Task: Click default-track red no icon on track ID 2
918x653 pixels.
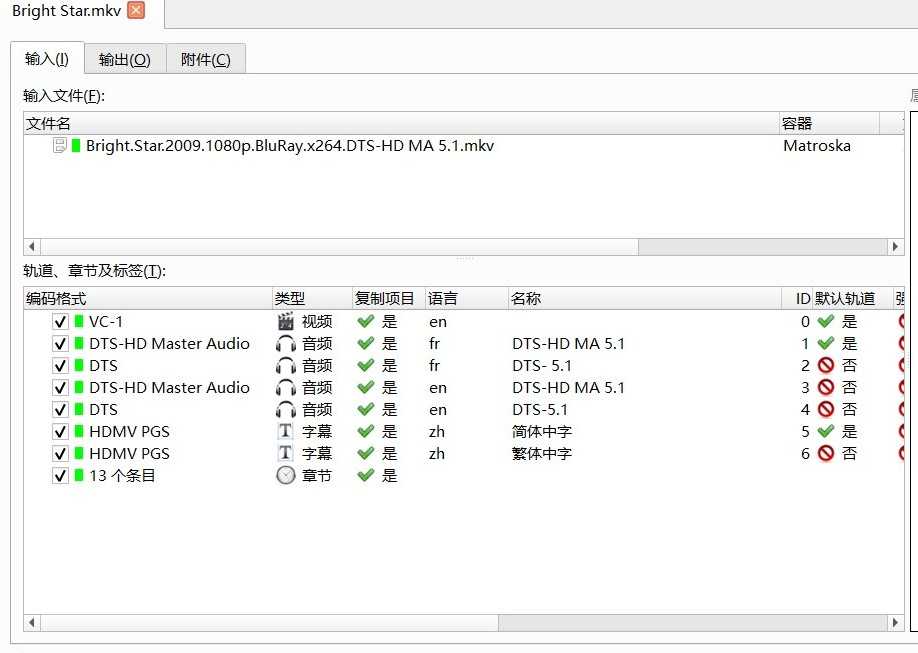Action: 826,365
